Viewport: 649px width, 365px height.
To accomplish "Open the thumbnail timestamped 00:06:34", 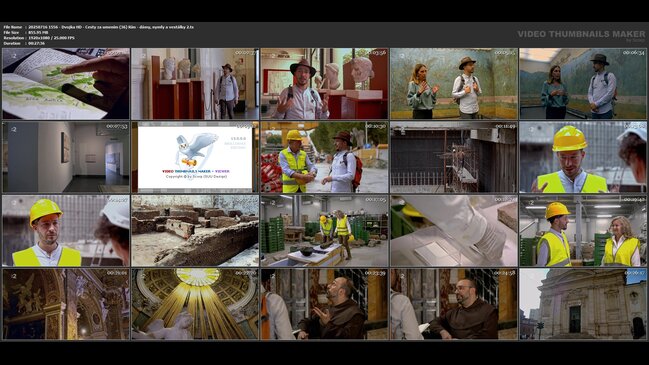I will click(x=583, y=84).
